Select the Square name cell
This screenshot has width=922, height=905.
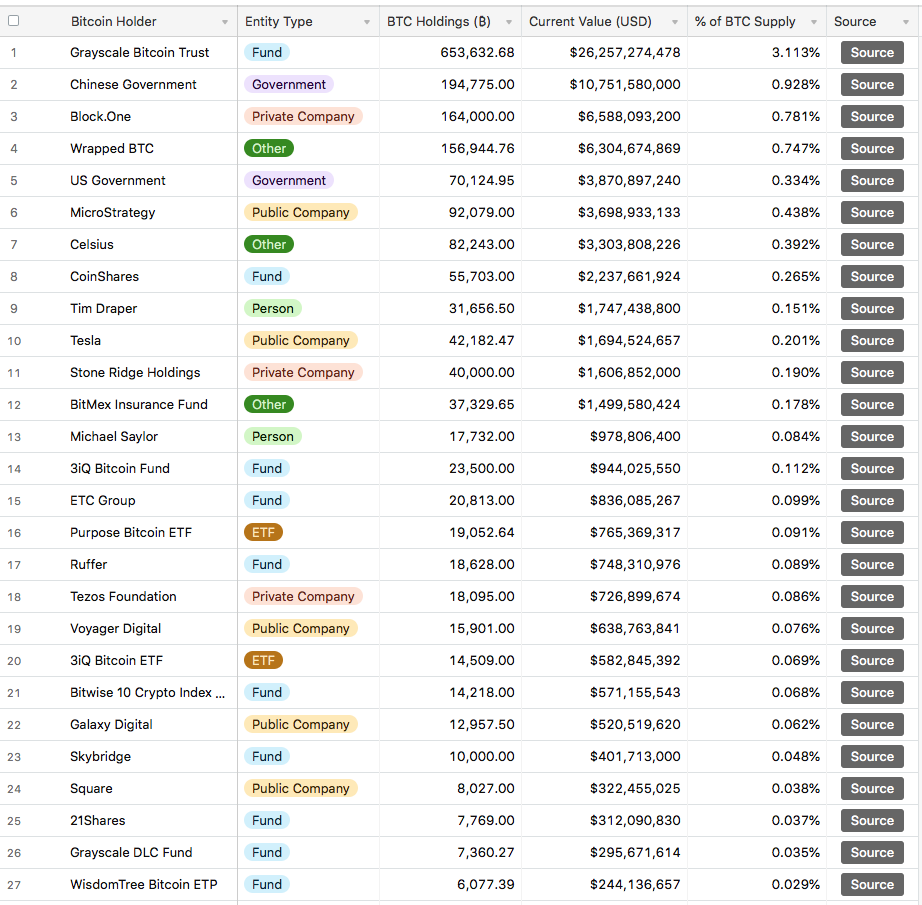[x=91, y=789]
